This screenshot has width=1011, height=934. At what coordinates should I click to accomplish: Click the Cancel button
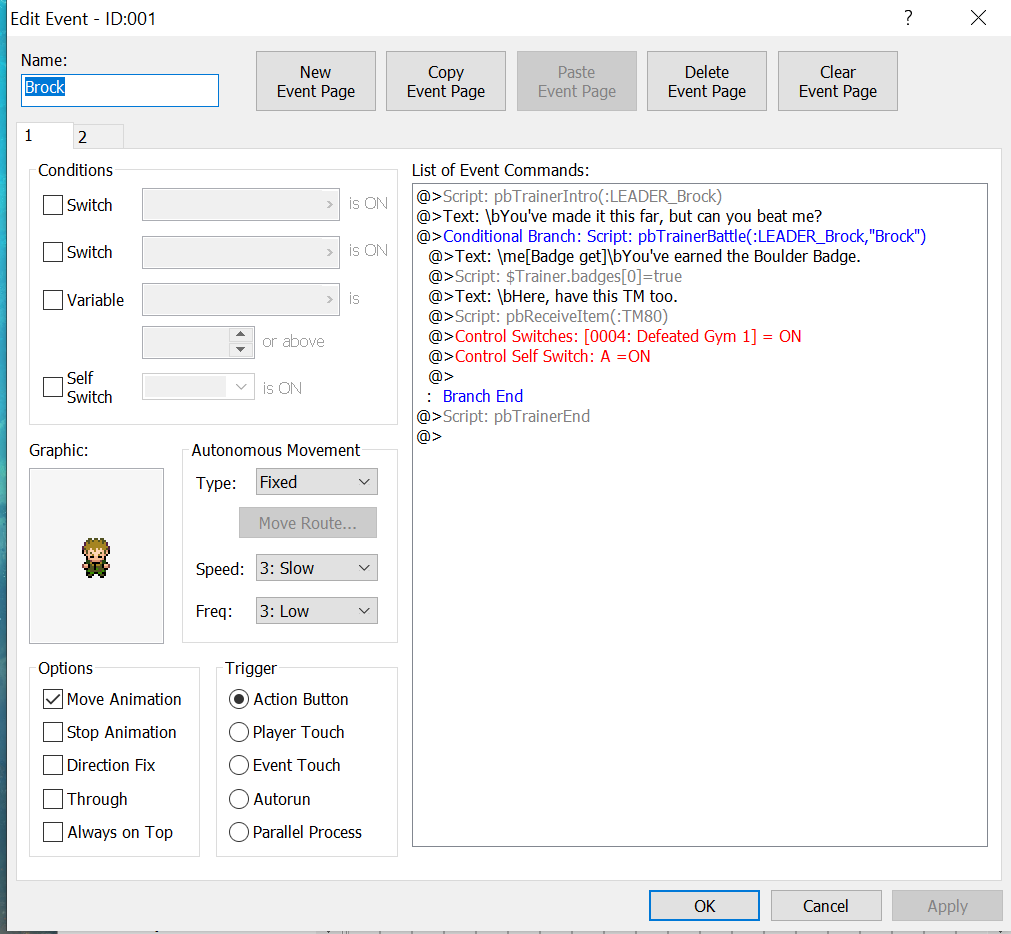(826, 906)
